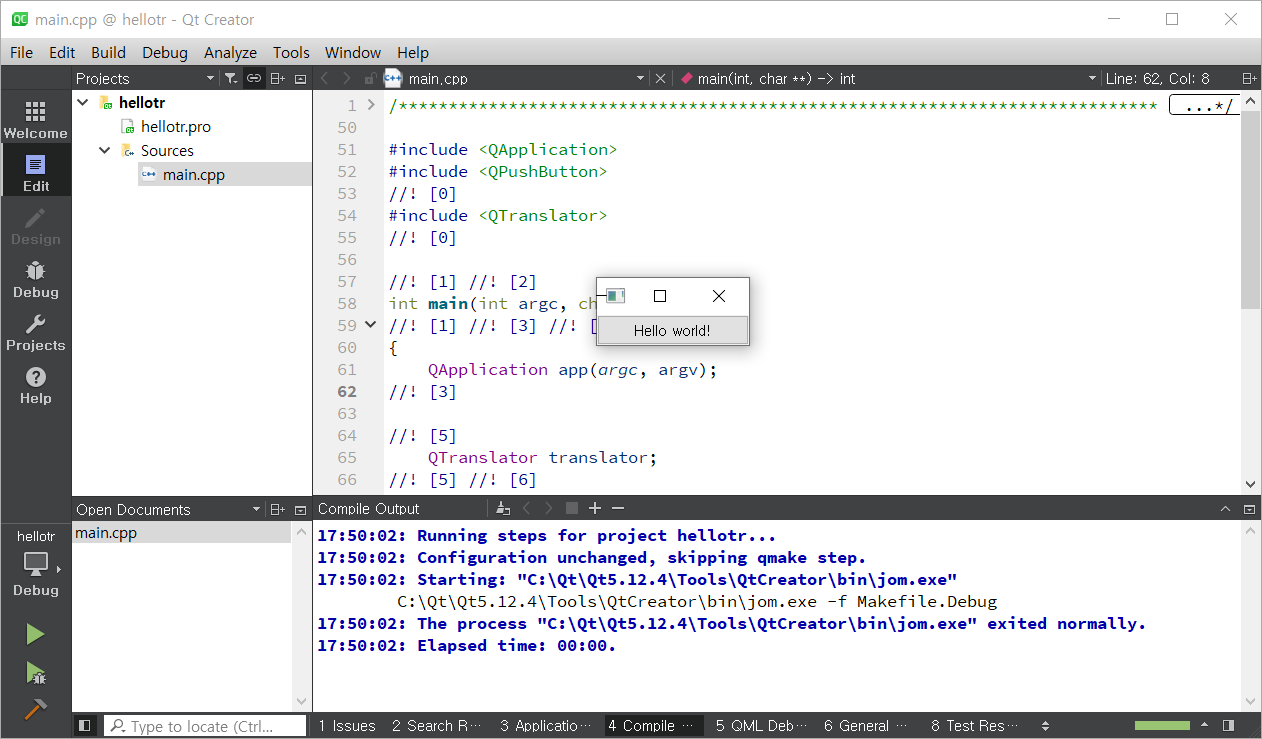Screen dimensions: 1262x739
Task: Switch to the 1 Issues output tab
Action: [x=347, y=726]
